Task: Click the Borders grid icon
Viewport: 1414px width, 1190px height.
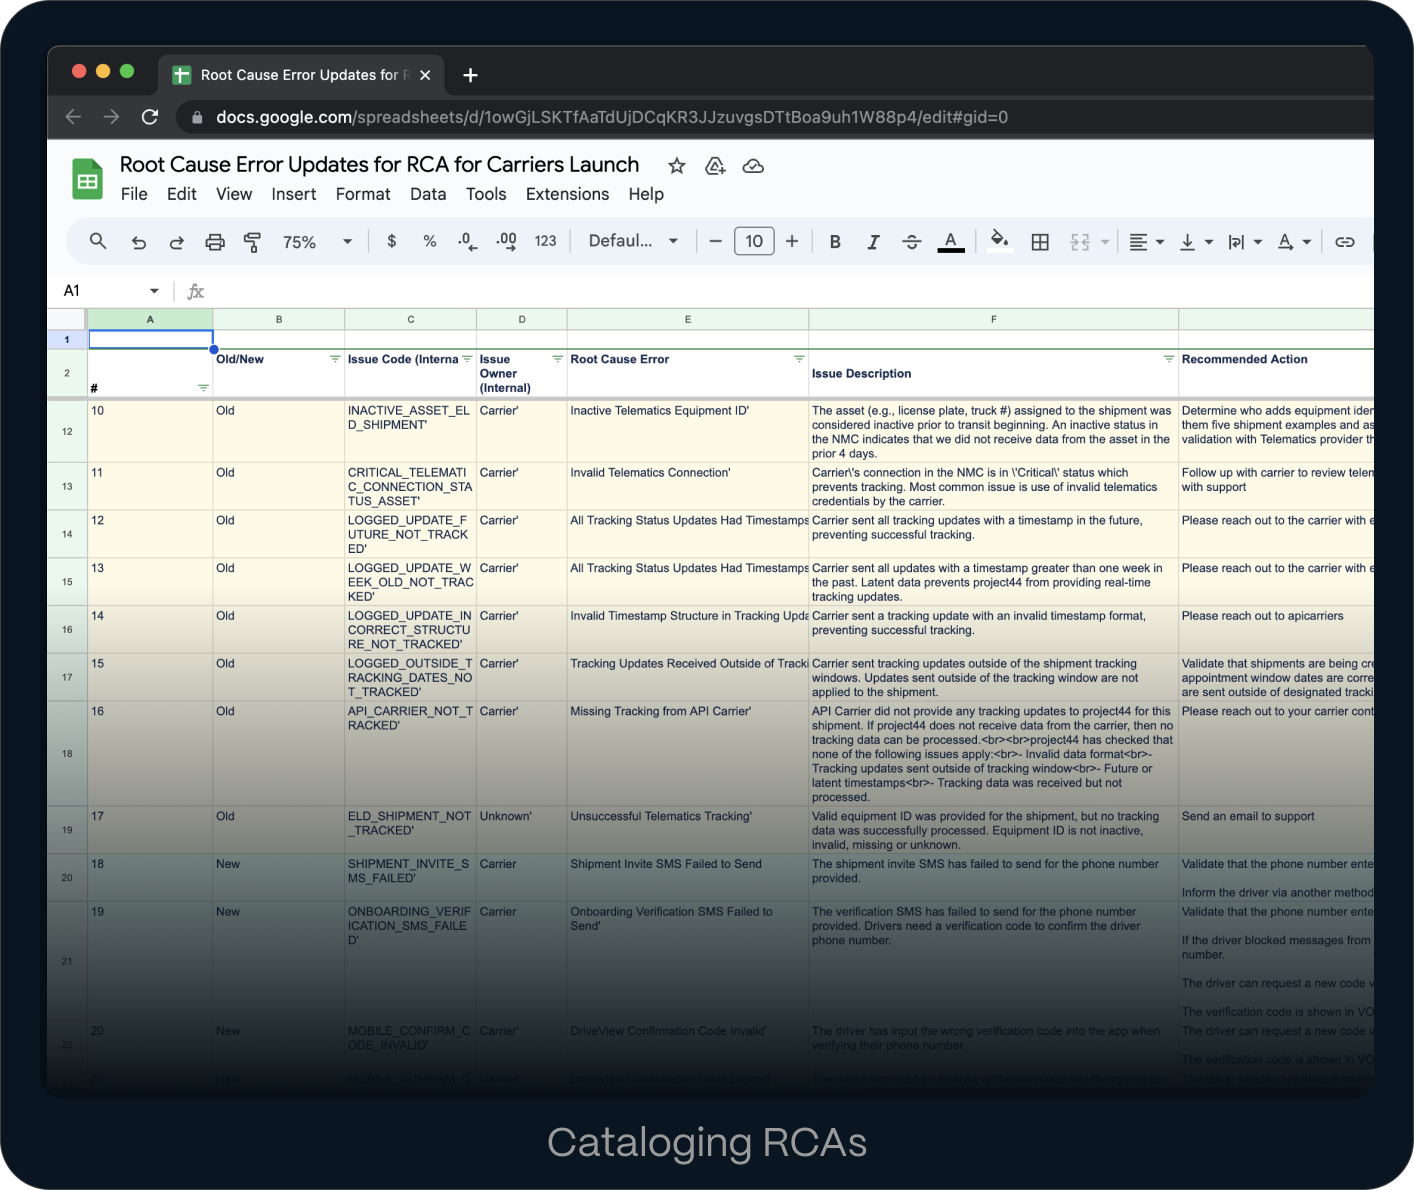Action: pos(1040,242)
